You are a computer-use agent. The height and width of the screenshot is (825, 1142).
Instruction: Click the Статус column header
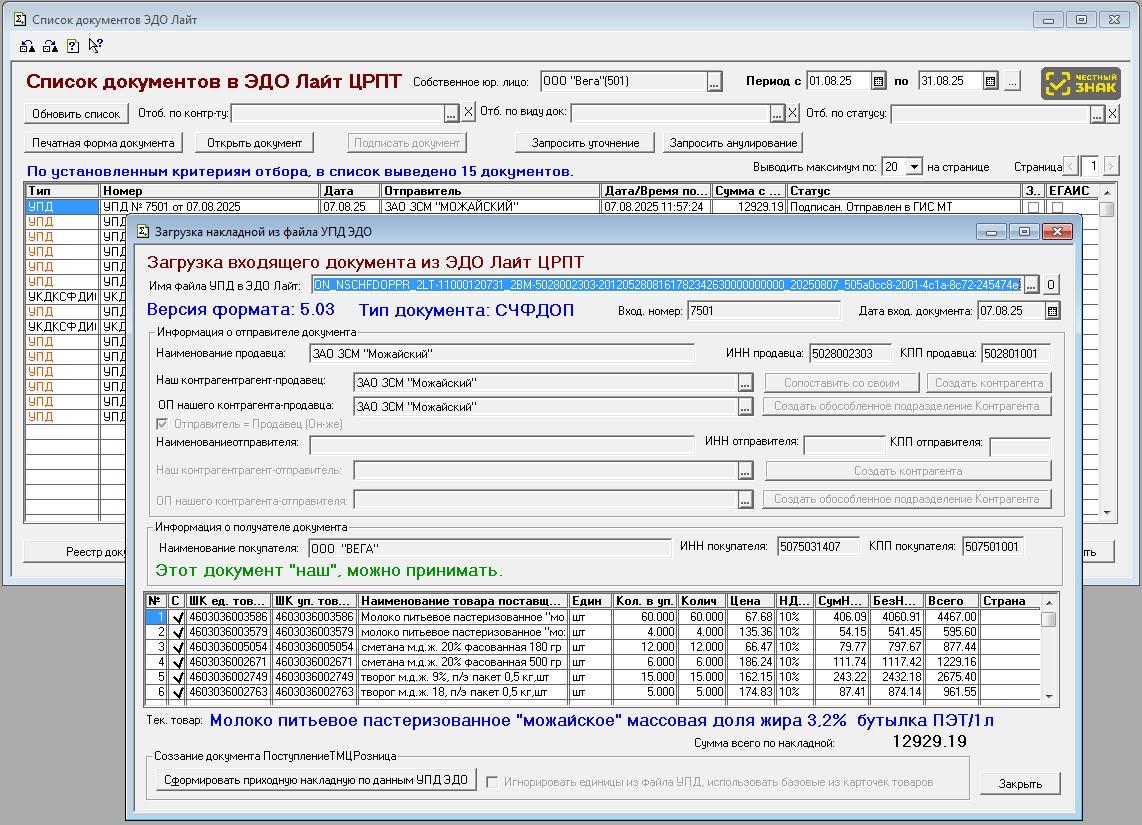click(902, 191)
